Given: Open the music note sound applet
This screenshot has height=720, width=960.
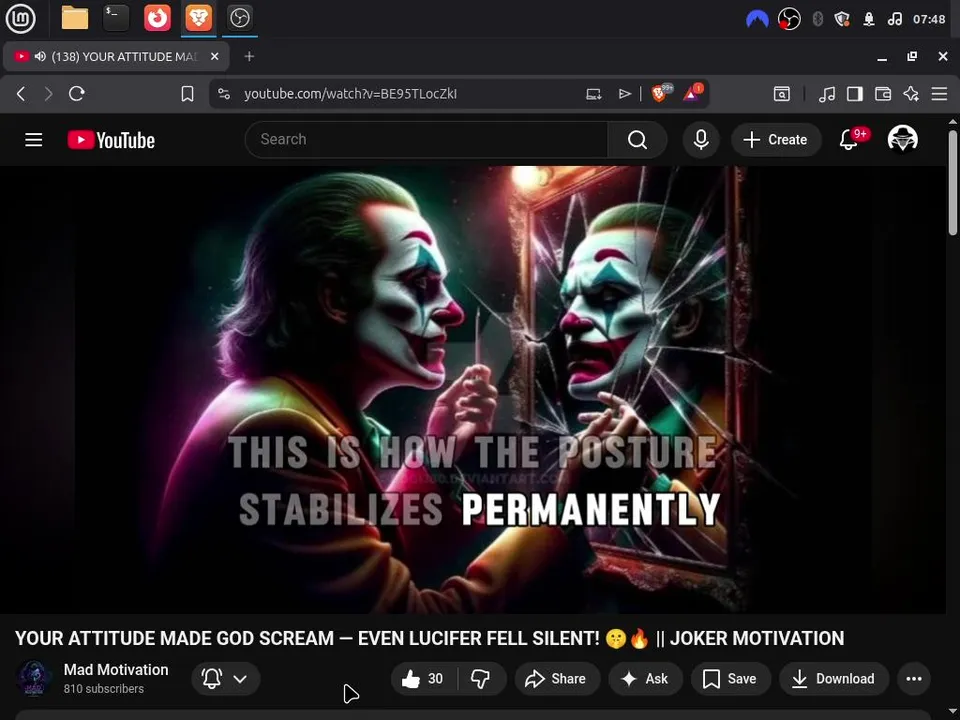Looking at the screenshot, I should click(894, 19).
